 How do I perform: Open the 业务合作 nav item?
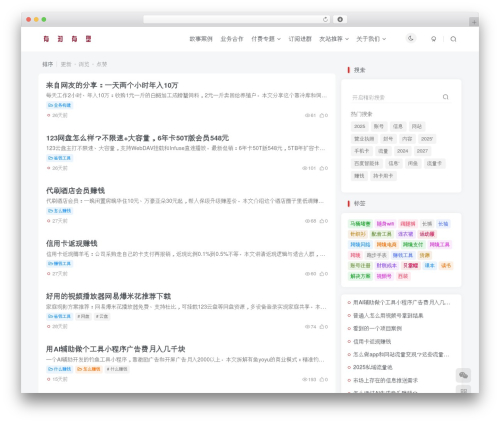pos(232,39)
